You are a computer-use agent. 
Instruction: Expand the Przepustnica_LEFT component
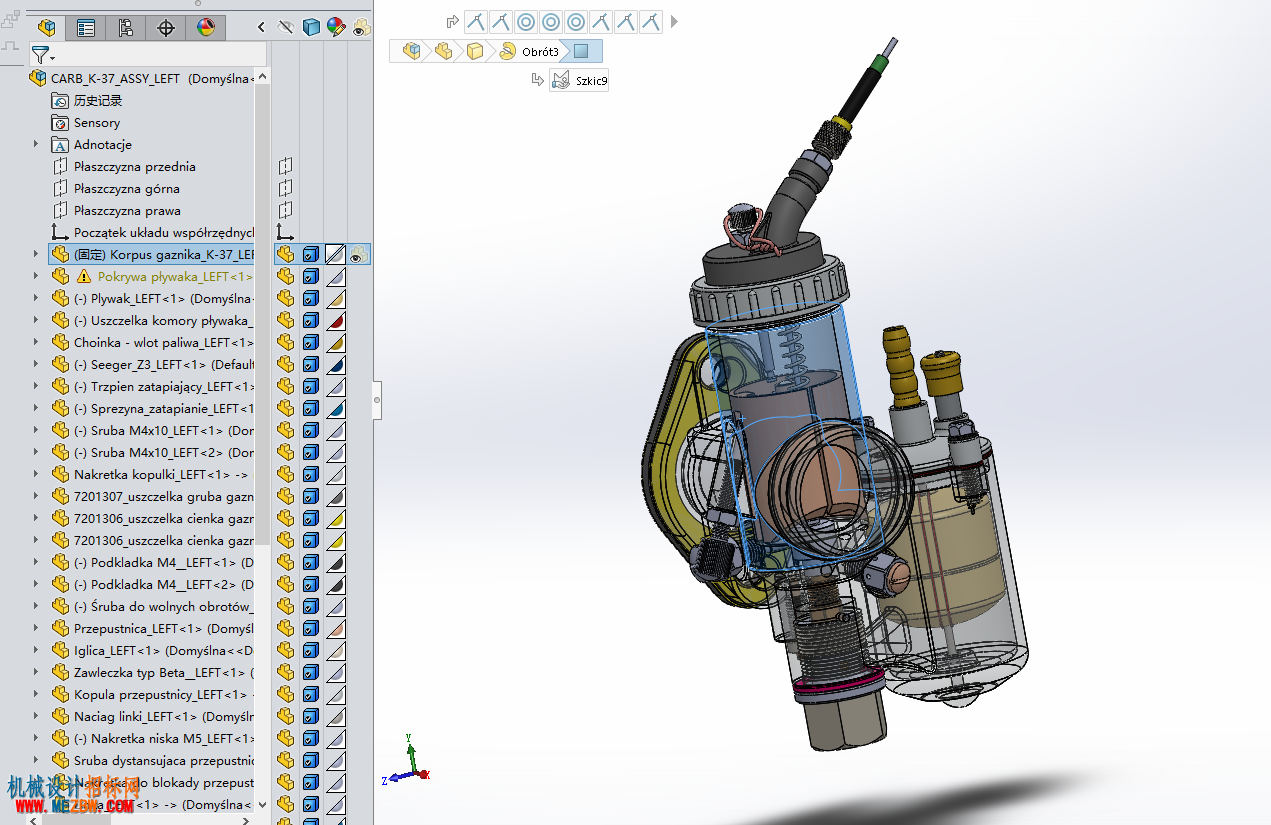(36, 628)
